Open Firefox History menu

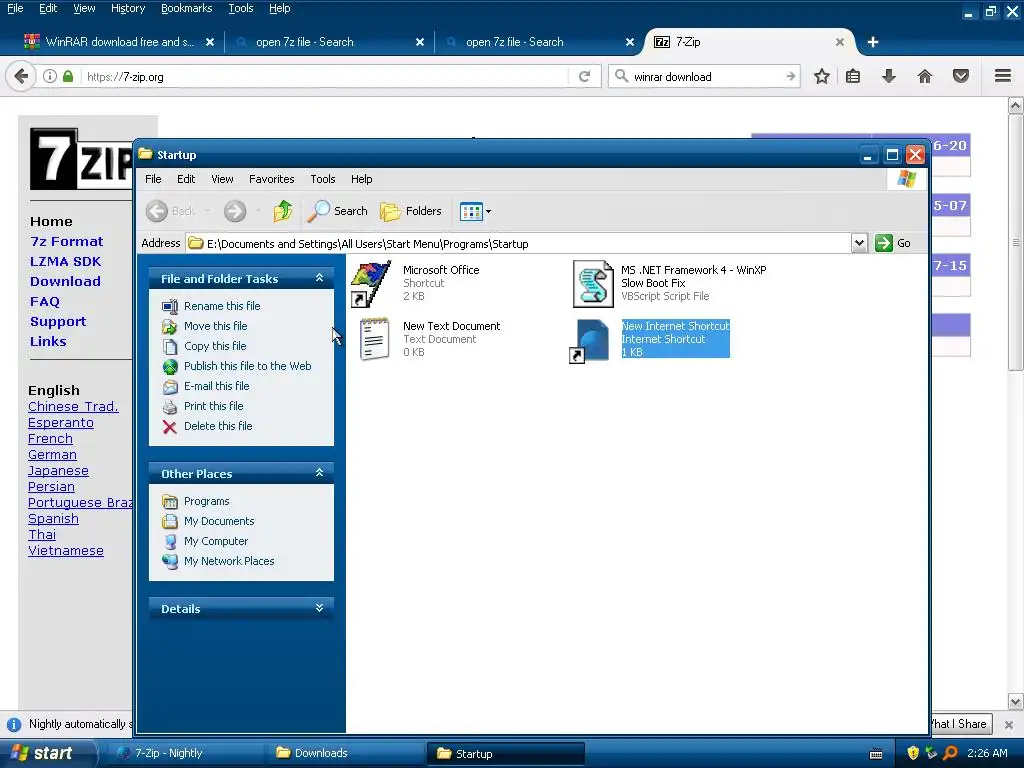(127, 8)
